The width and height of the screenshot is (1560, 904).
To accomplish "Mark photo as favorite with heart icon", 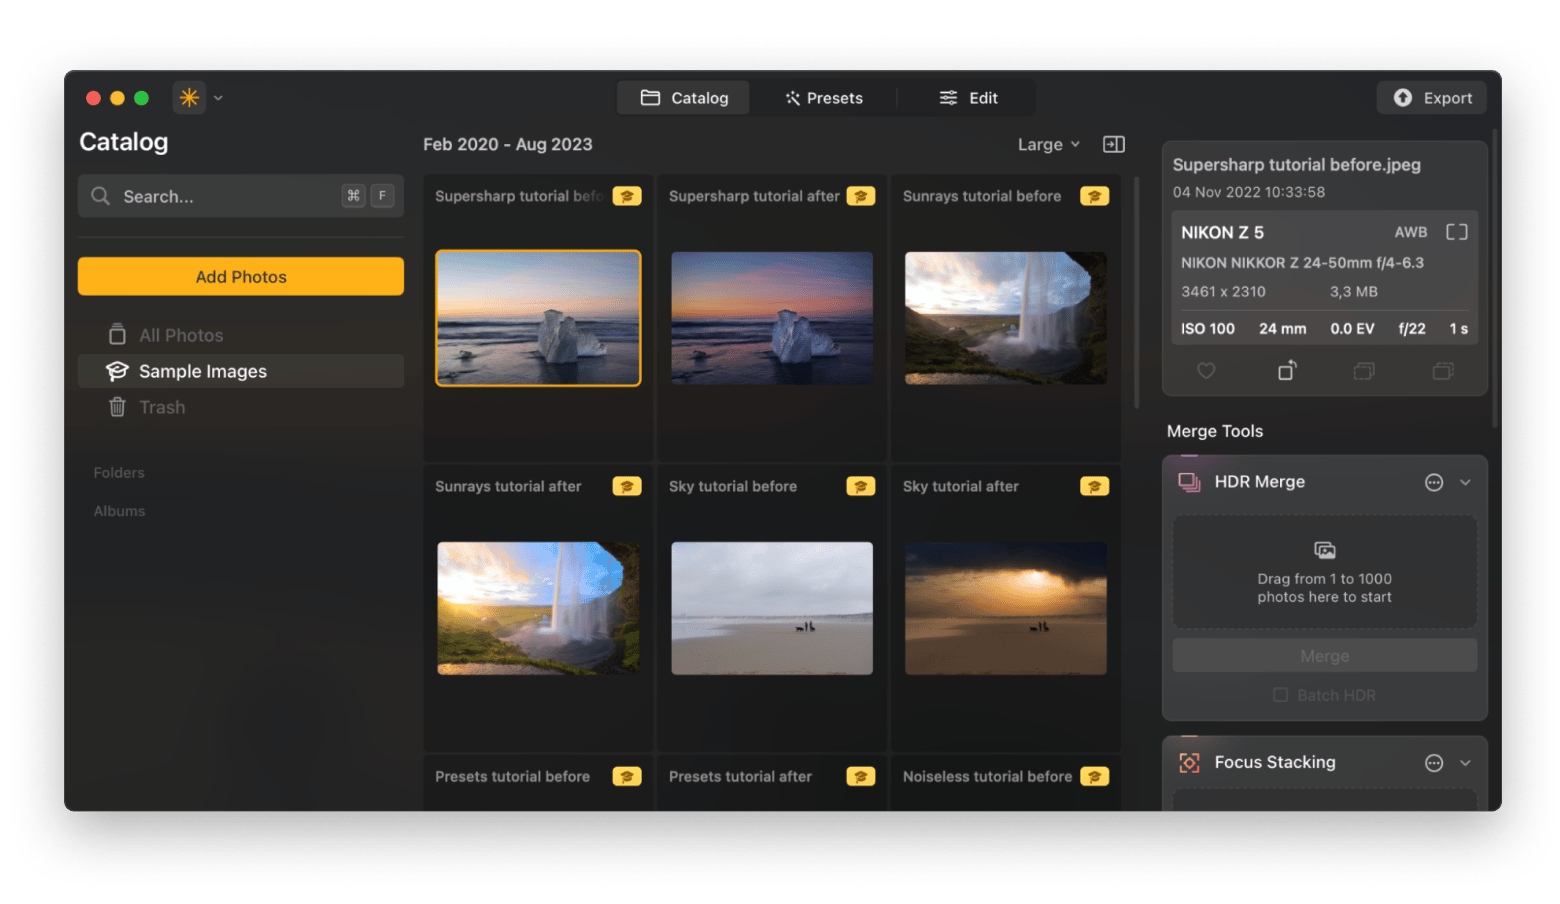I will click(1206, 371).
